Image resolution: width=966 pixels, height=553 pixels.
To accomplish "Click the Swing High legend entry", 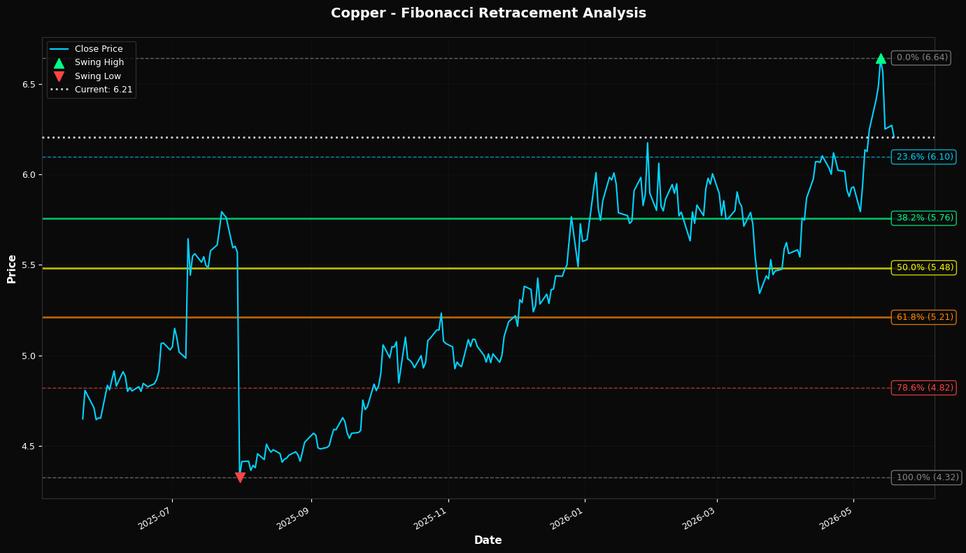I will (87, 62).
